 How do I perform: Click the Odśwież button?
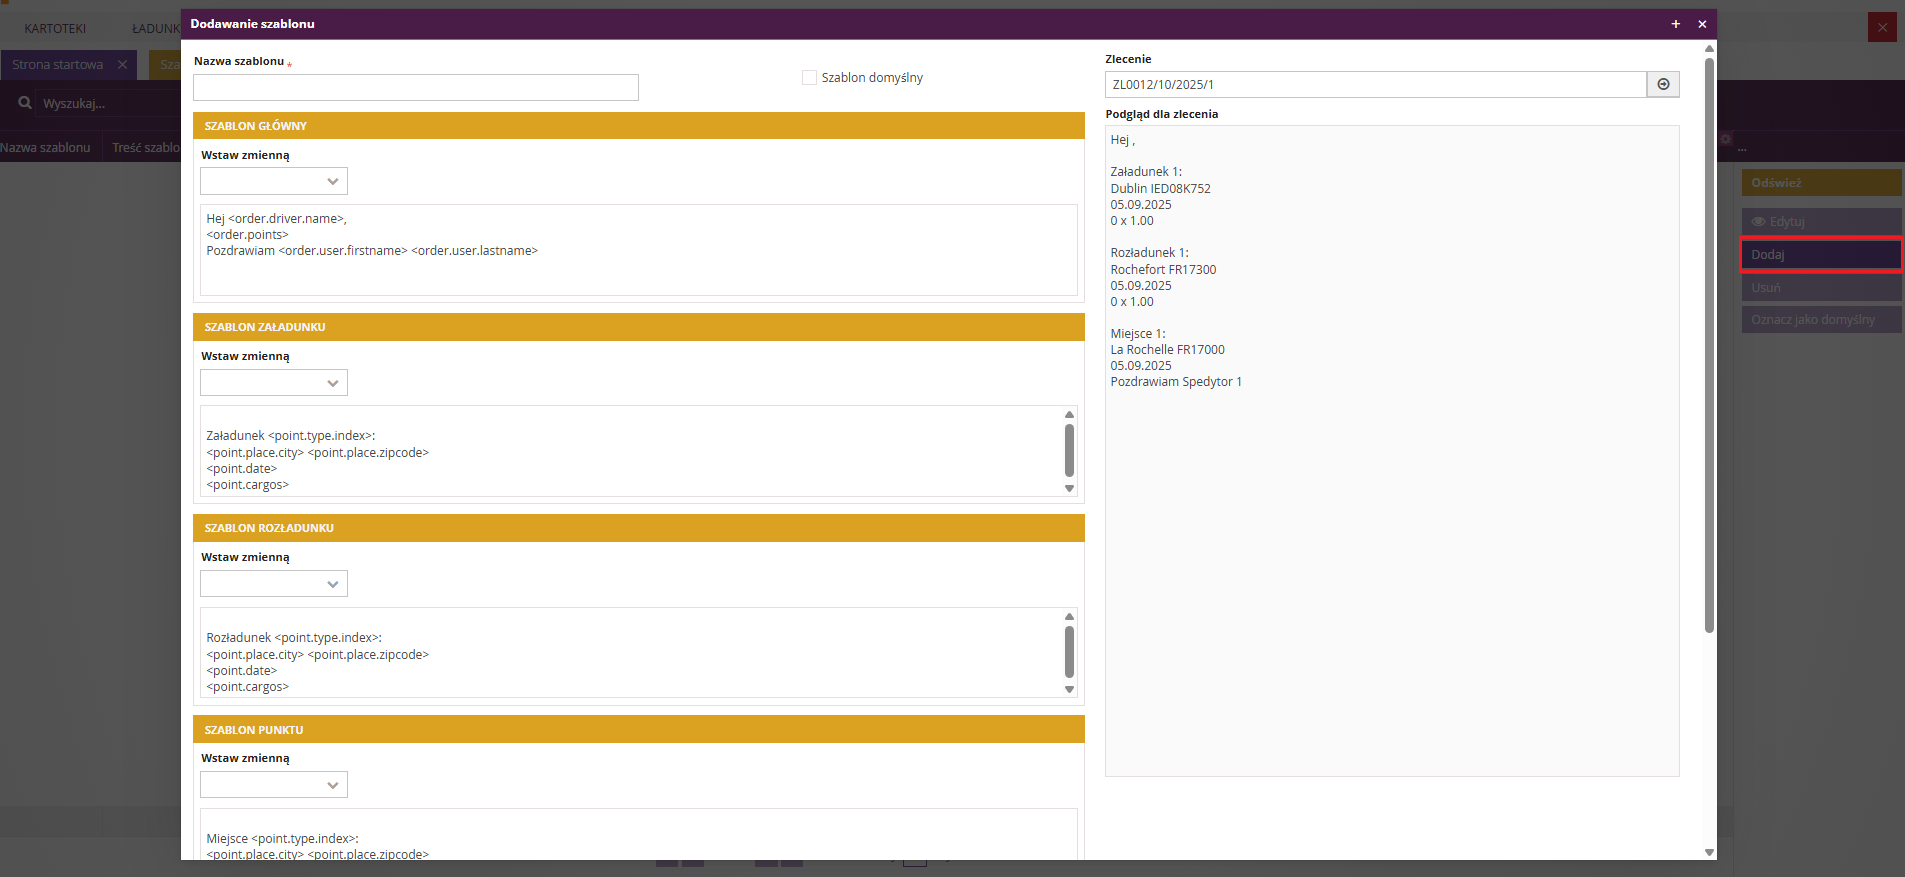tap(1821, 183)
